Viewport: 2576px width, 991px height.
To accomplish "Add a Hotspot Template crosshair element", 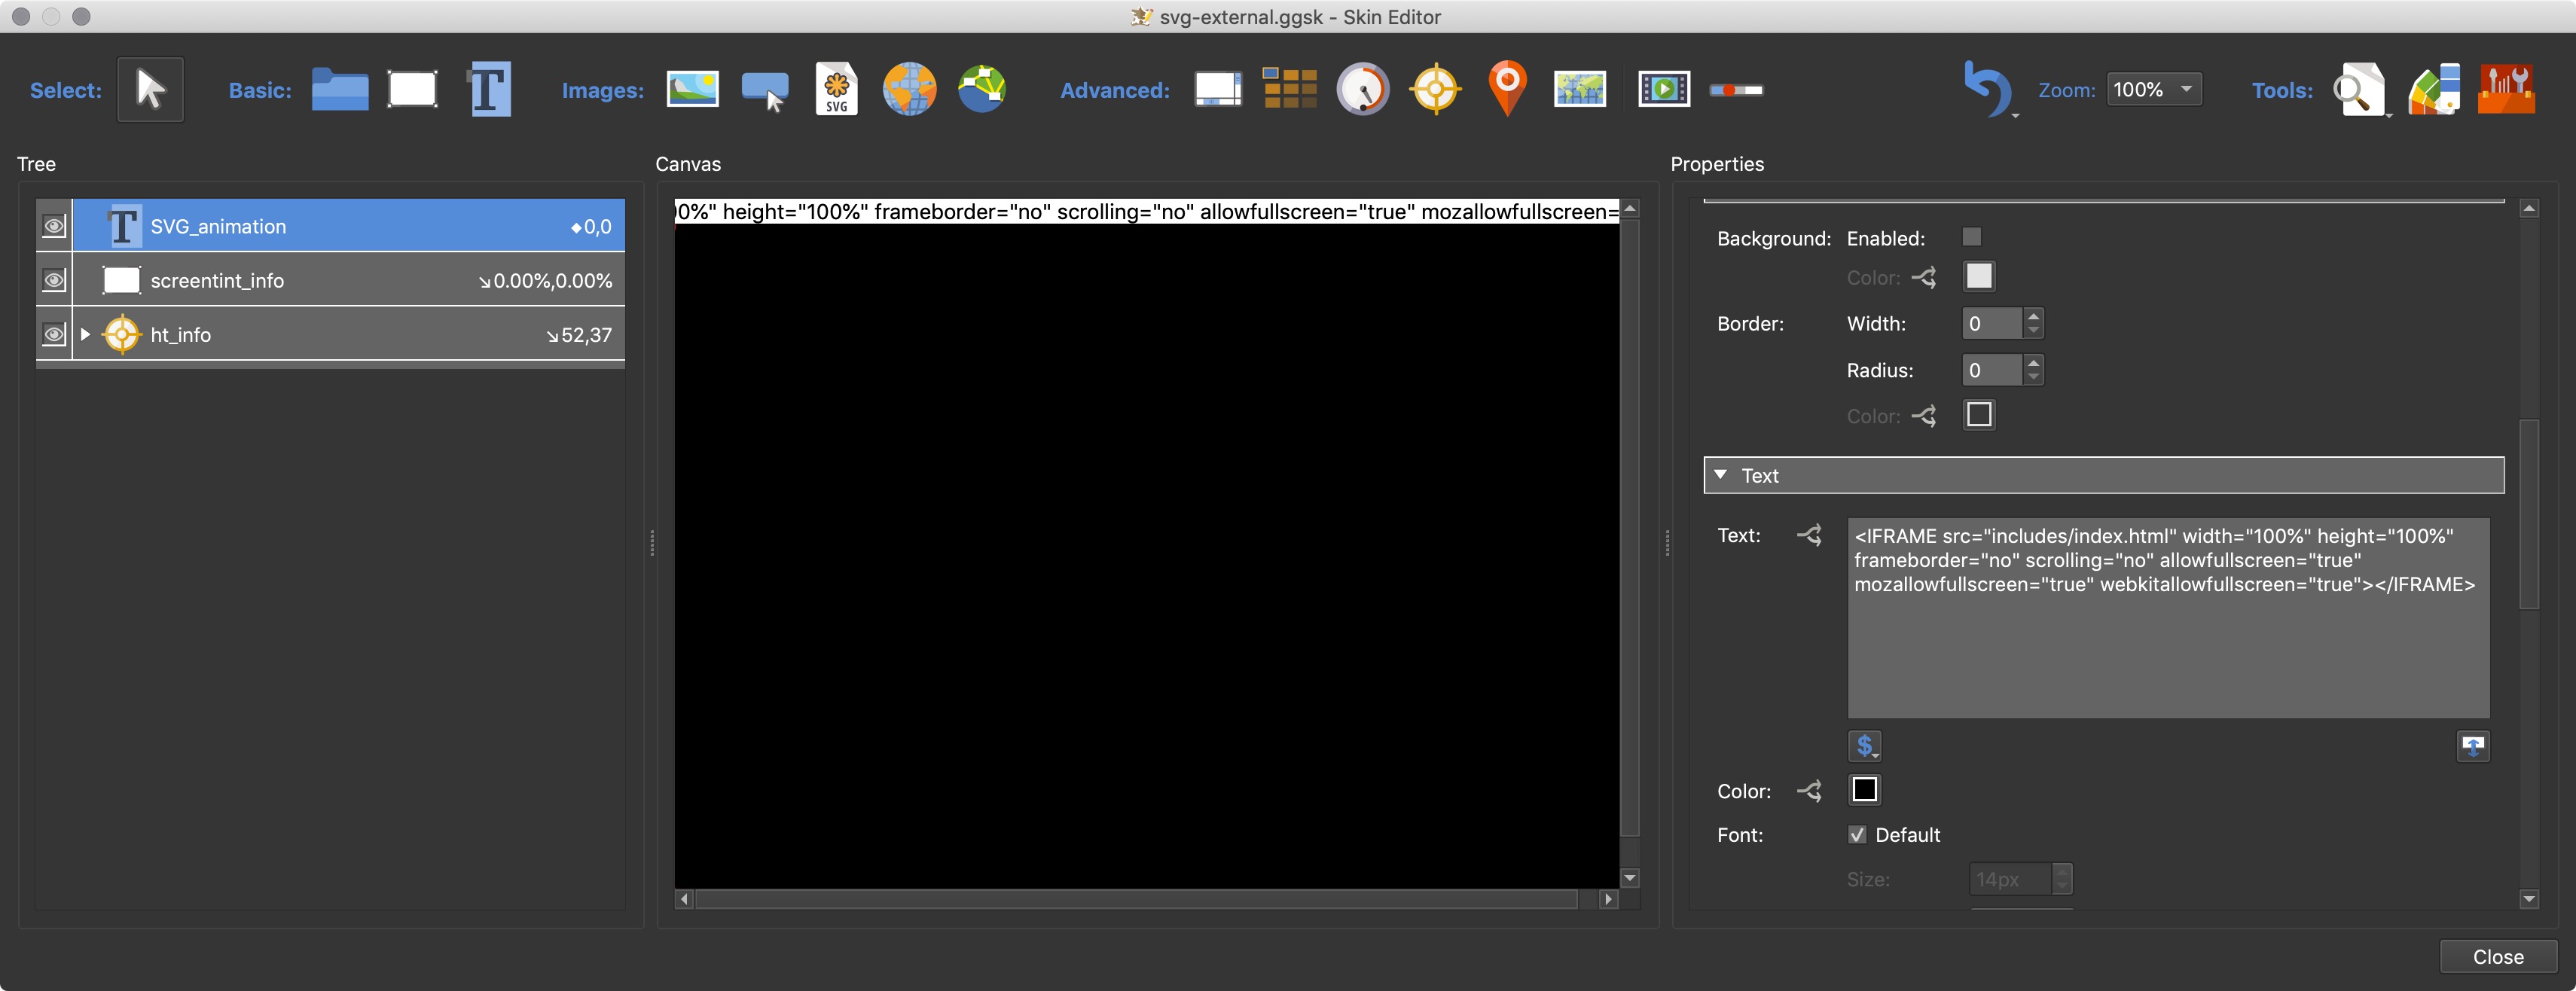I will point(1435,90).
